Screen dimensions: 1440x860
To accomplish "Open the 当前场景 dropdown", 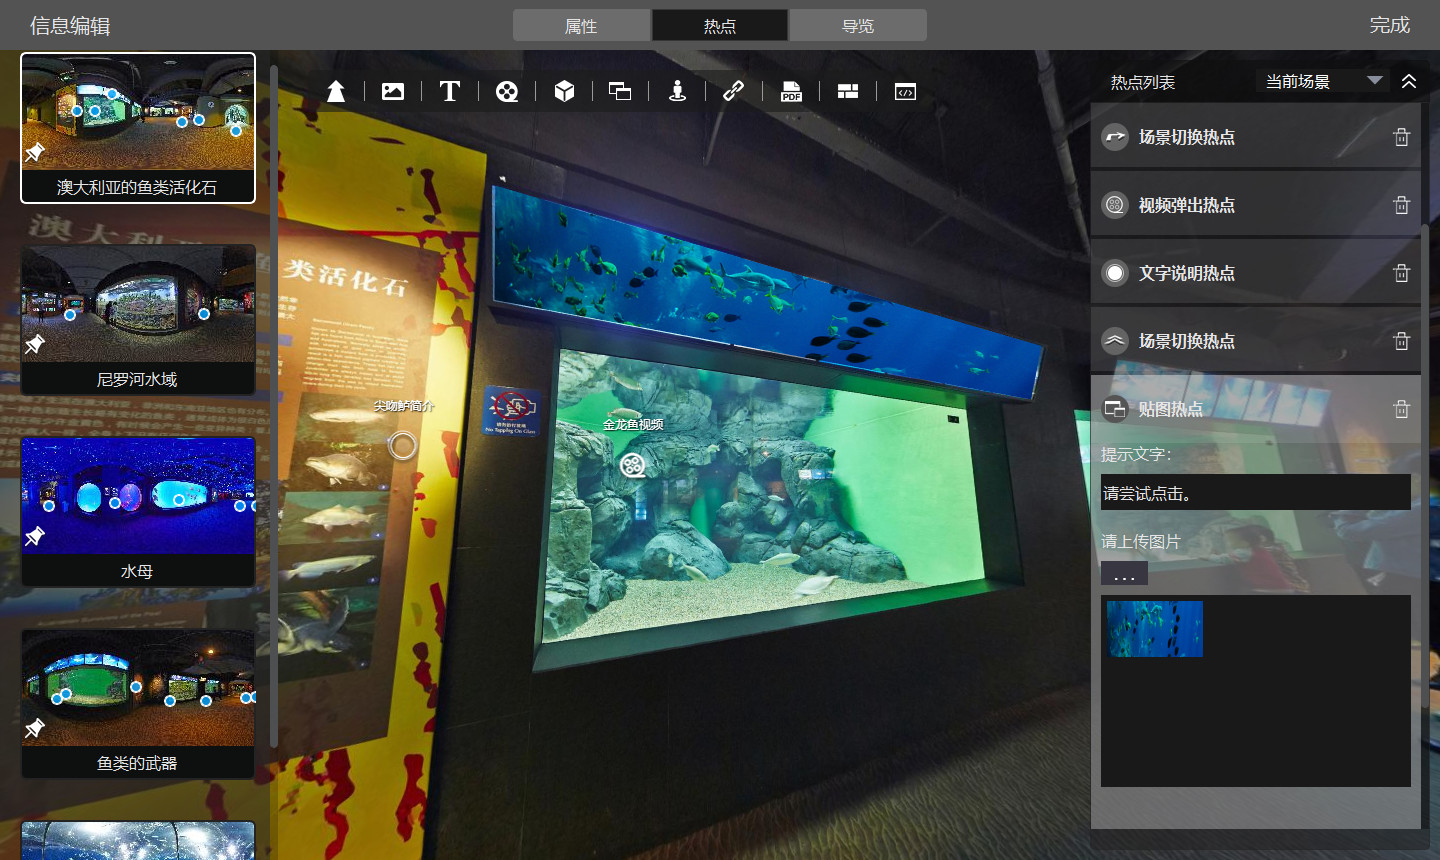I will click(1321, 81).
